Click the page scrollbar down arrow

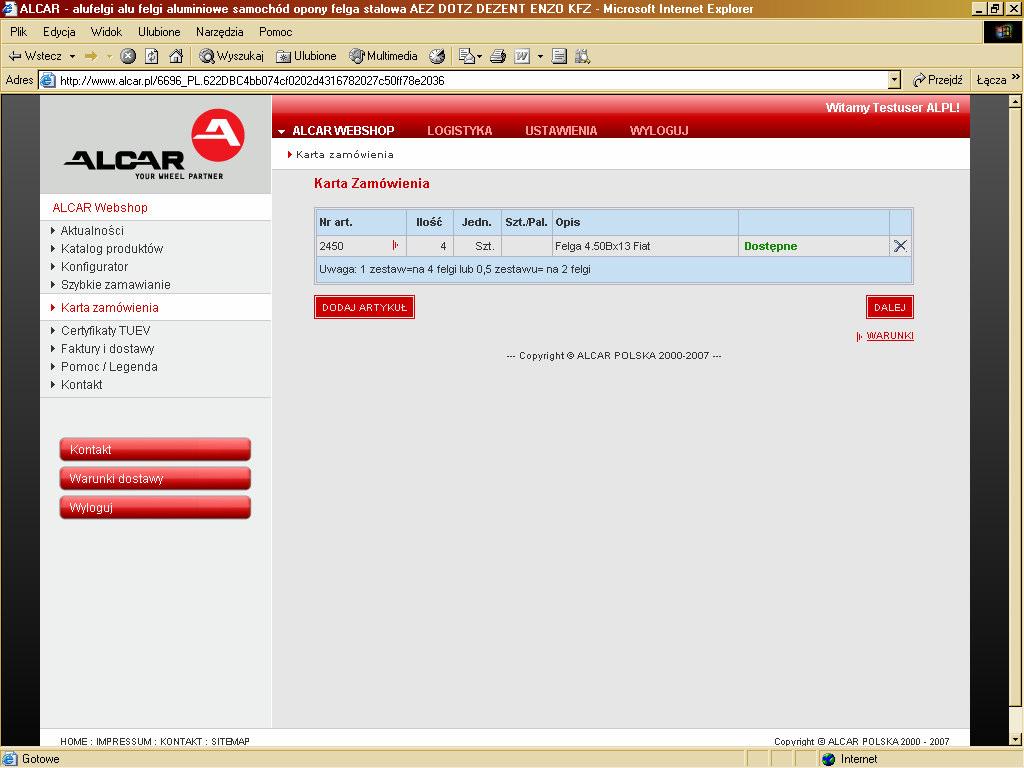tap(1015, 739)
